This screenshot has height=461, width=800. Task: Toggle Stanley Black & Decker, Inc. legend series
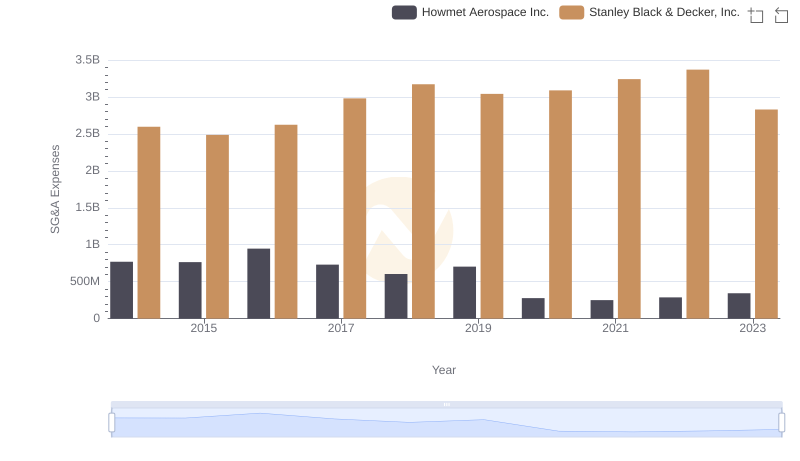pyautogui.click(x=649, y=12)
